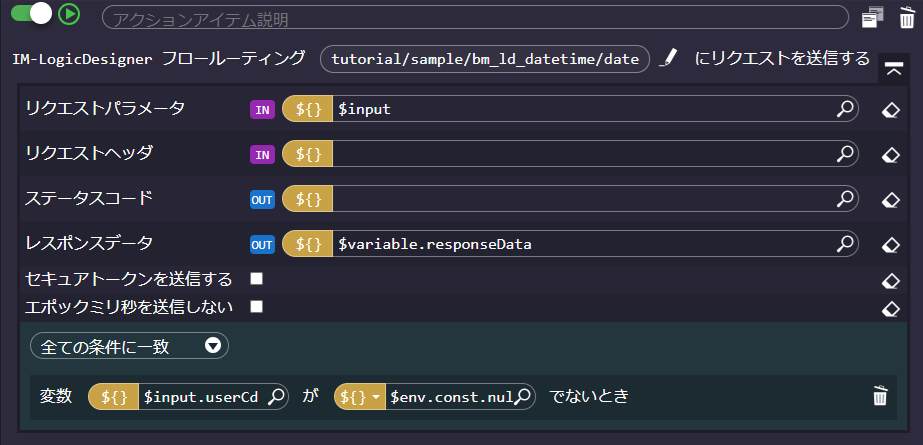The width and height of the screenshot is (923, 445).
Task: Click the IM-LogicDesigner フロールーティング title text
Action: tap(159, 58)
